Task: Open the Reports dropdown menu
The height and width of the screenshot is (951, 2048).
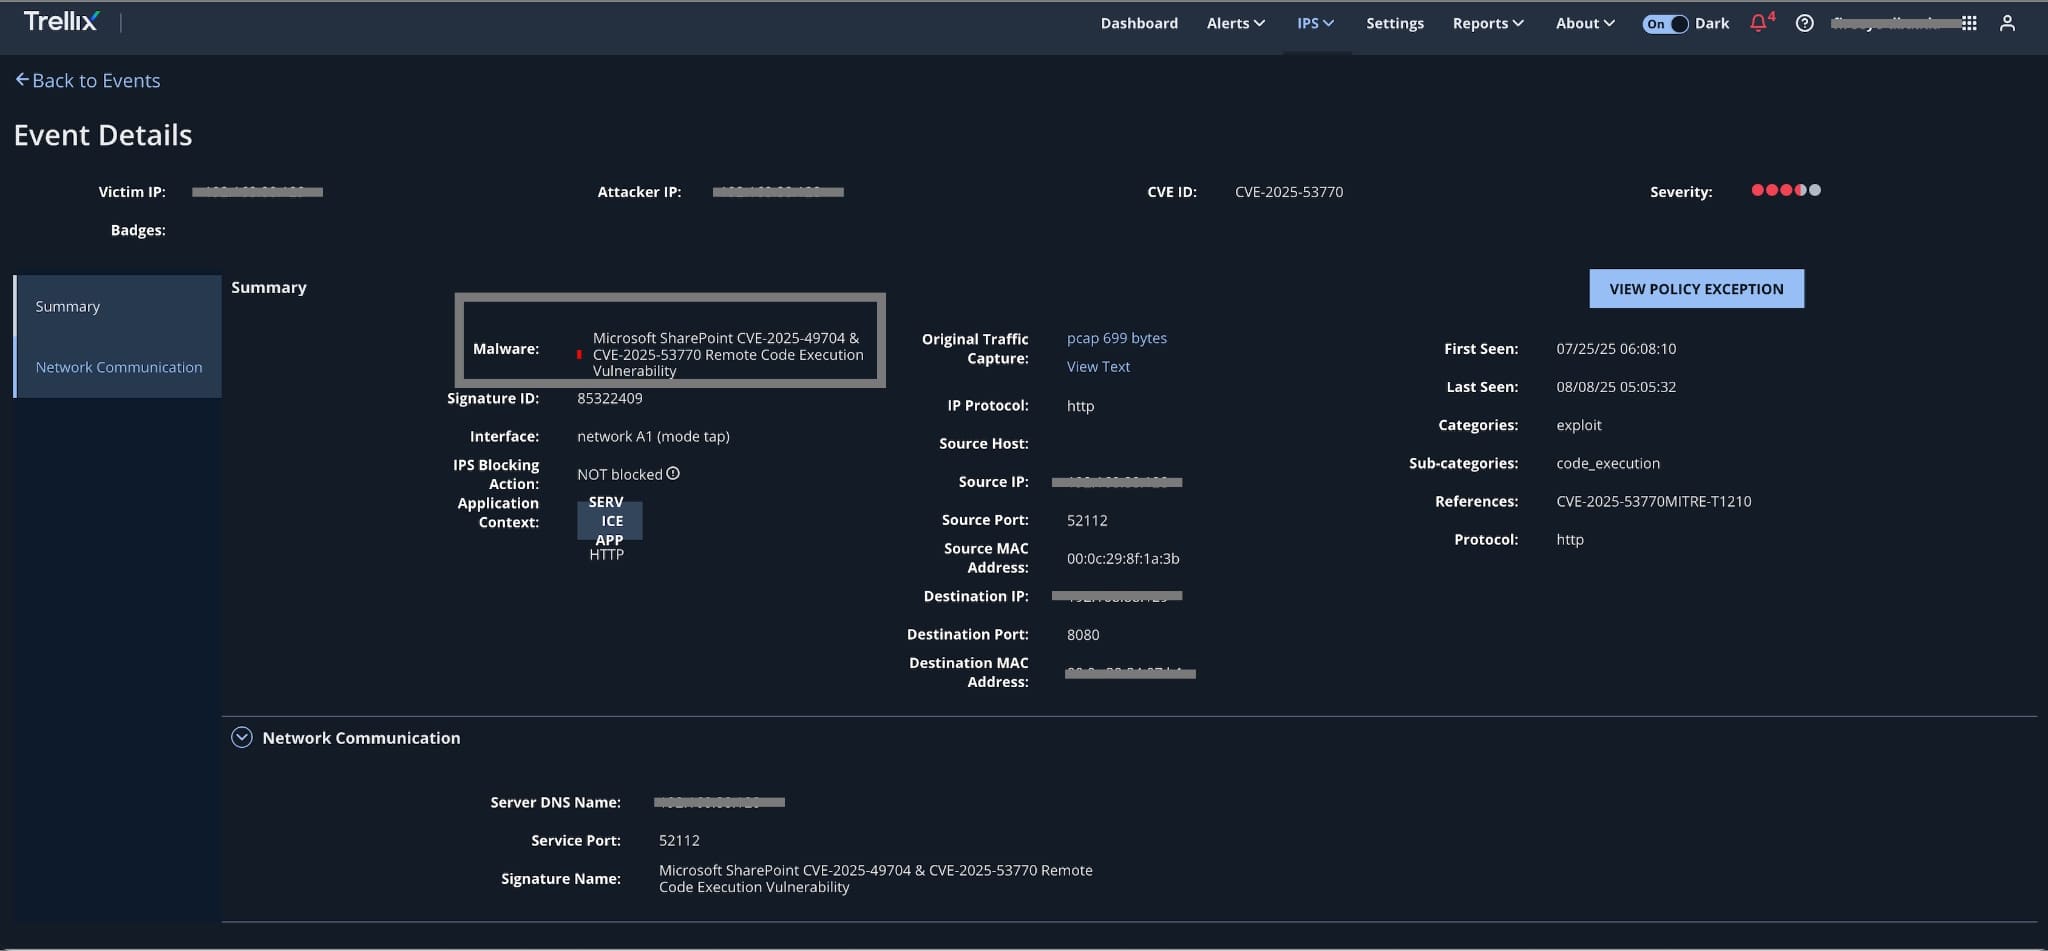Action: point(1488,23)
